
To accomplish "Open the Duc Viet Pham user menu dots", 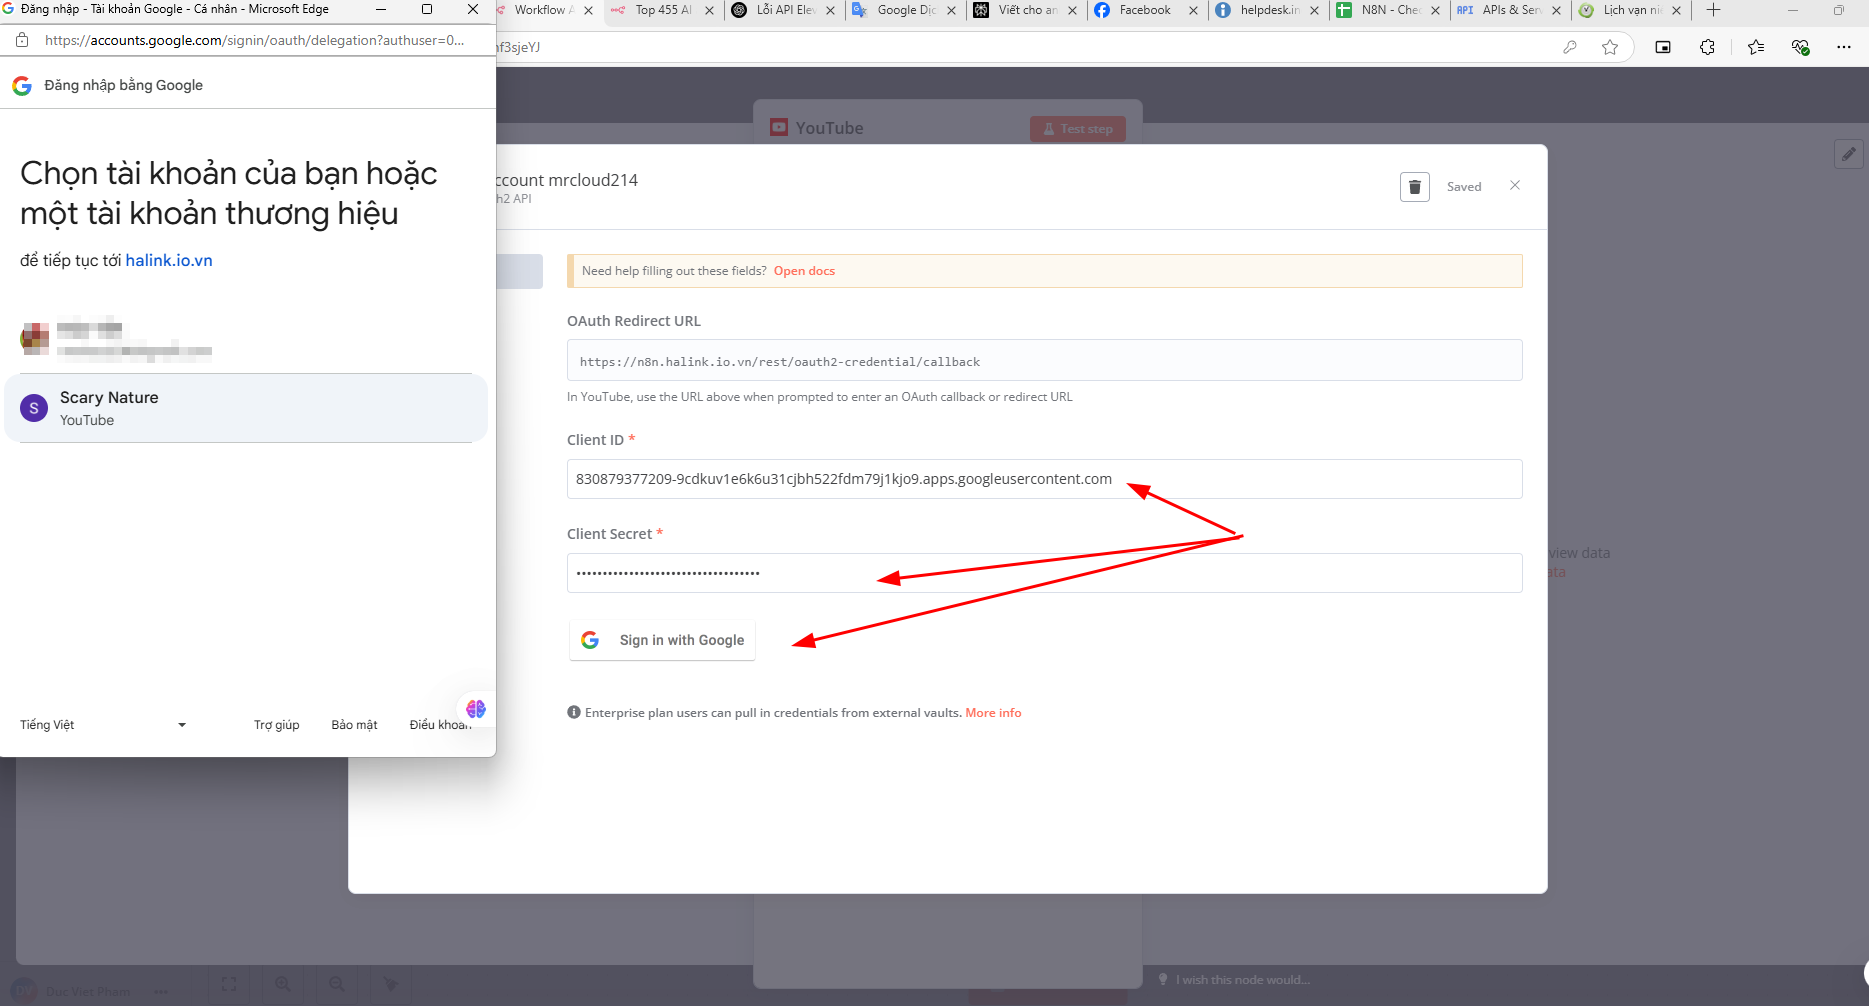I will 161,991.
